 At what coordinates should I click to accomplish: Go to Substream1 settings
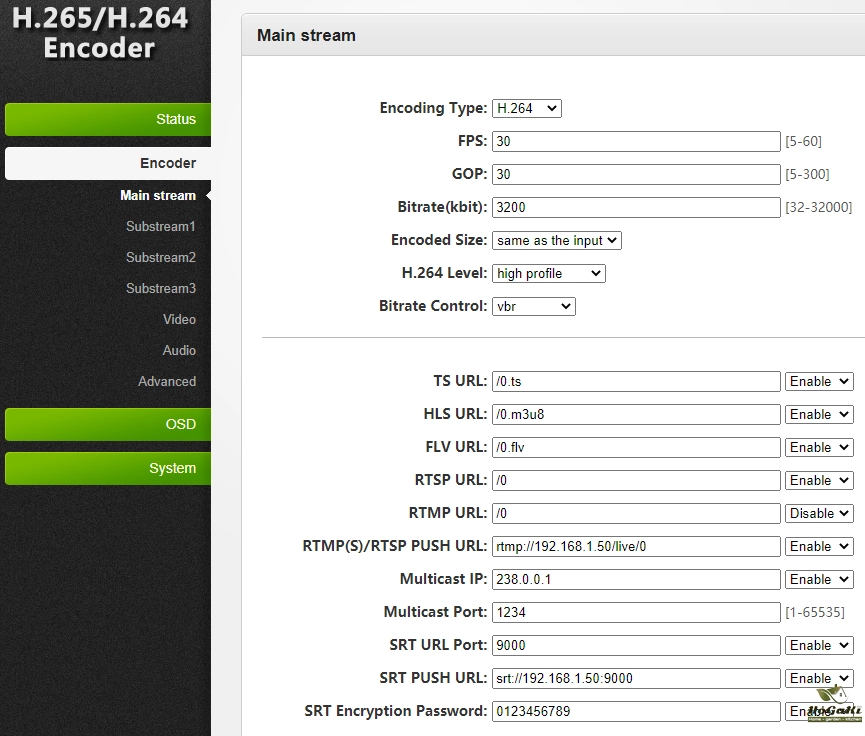tap(160, 226)
